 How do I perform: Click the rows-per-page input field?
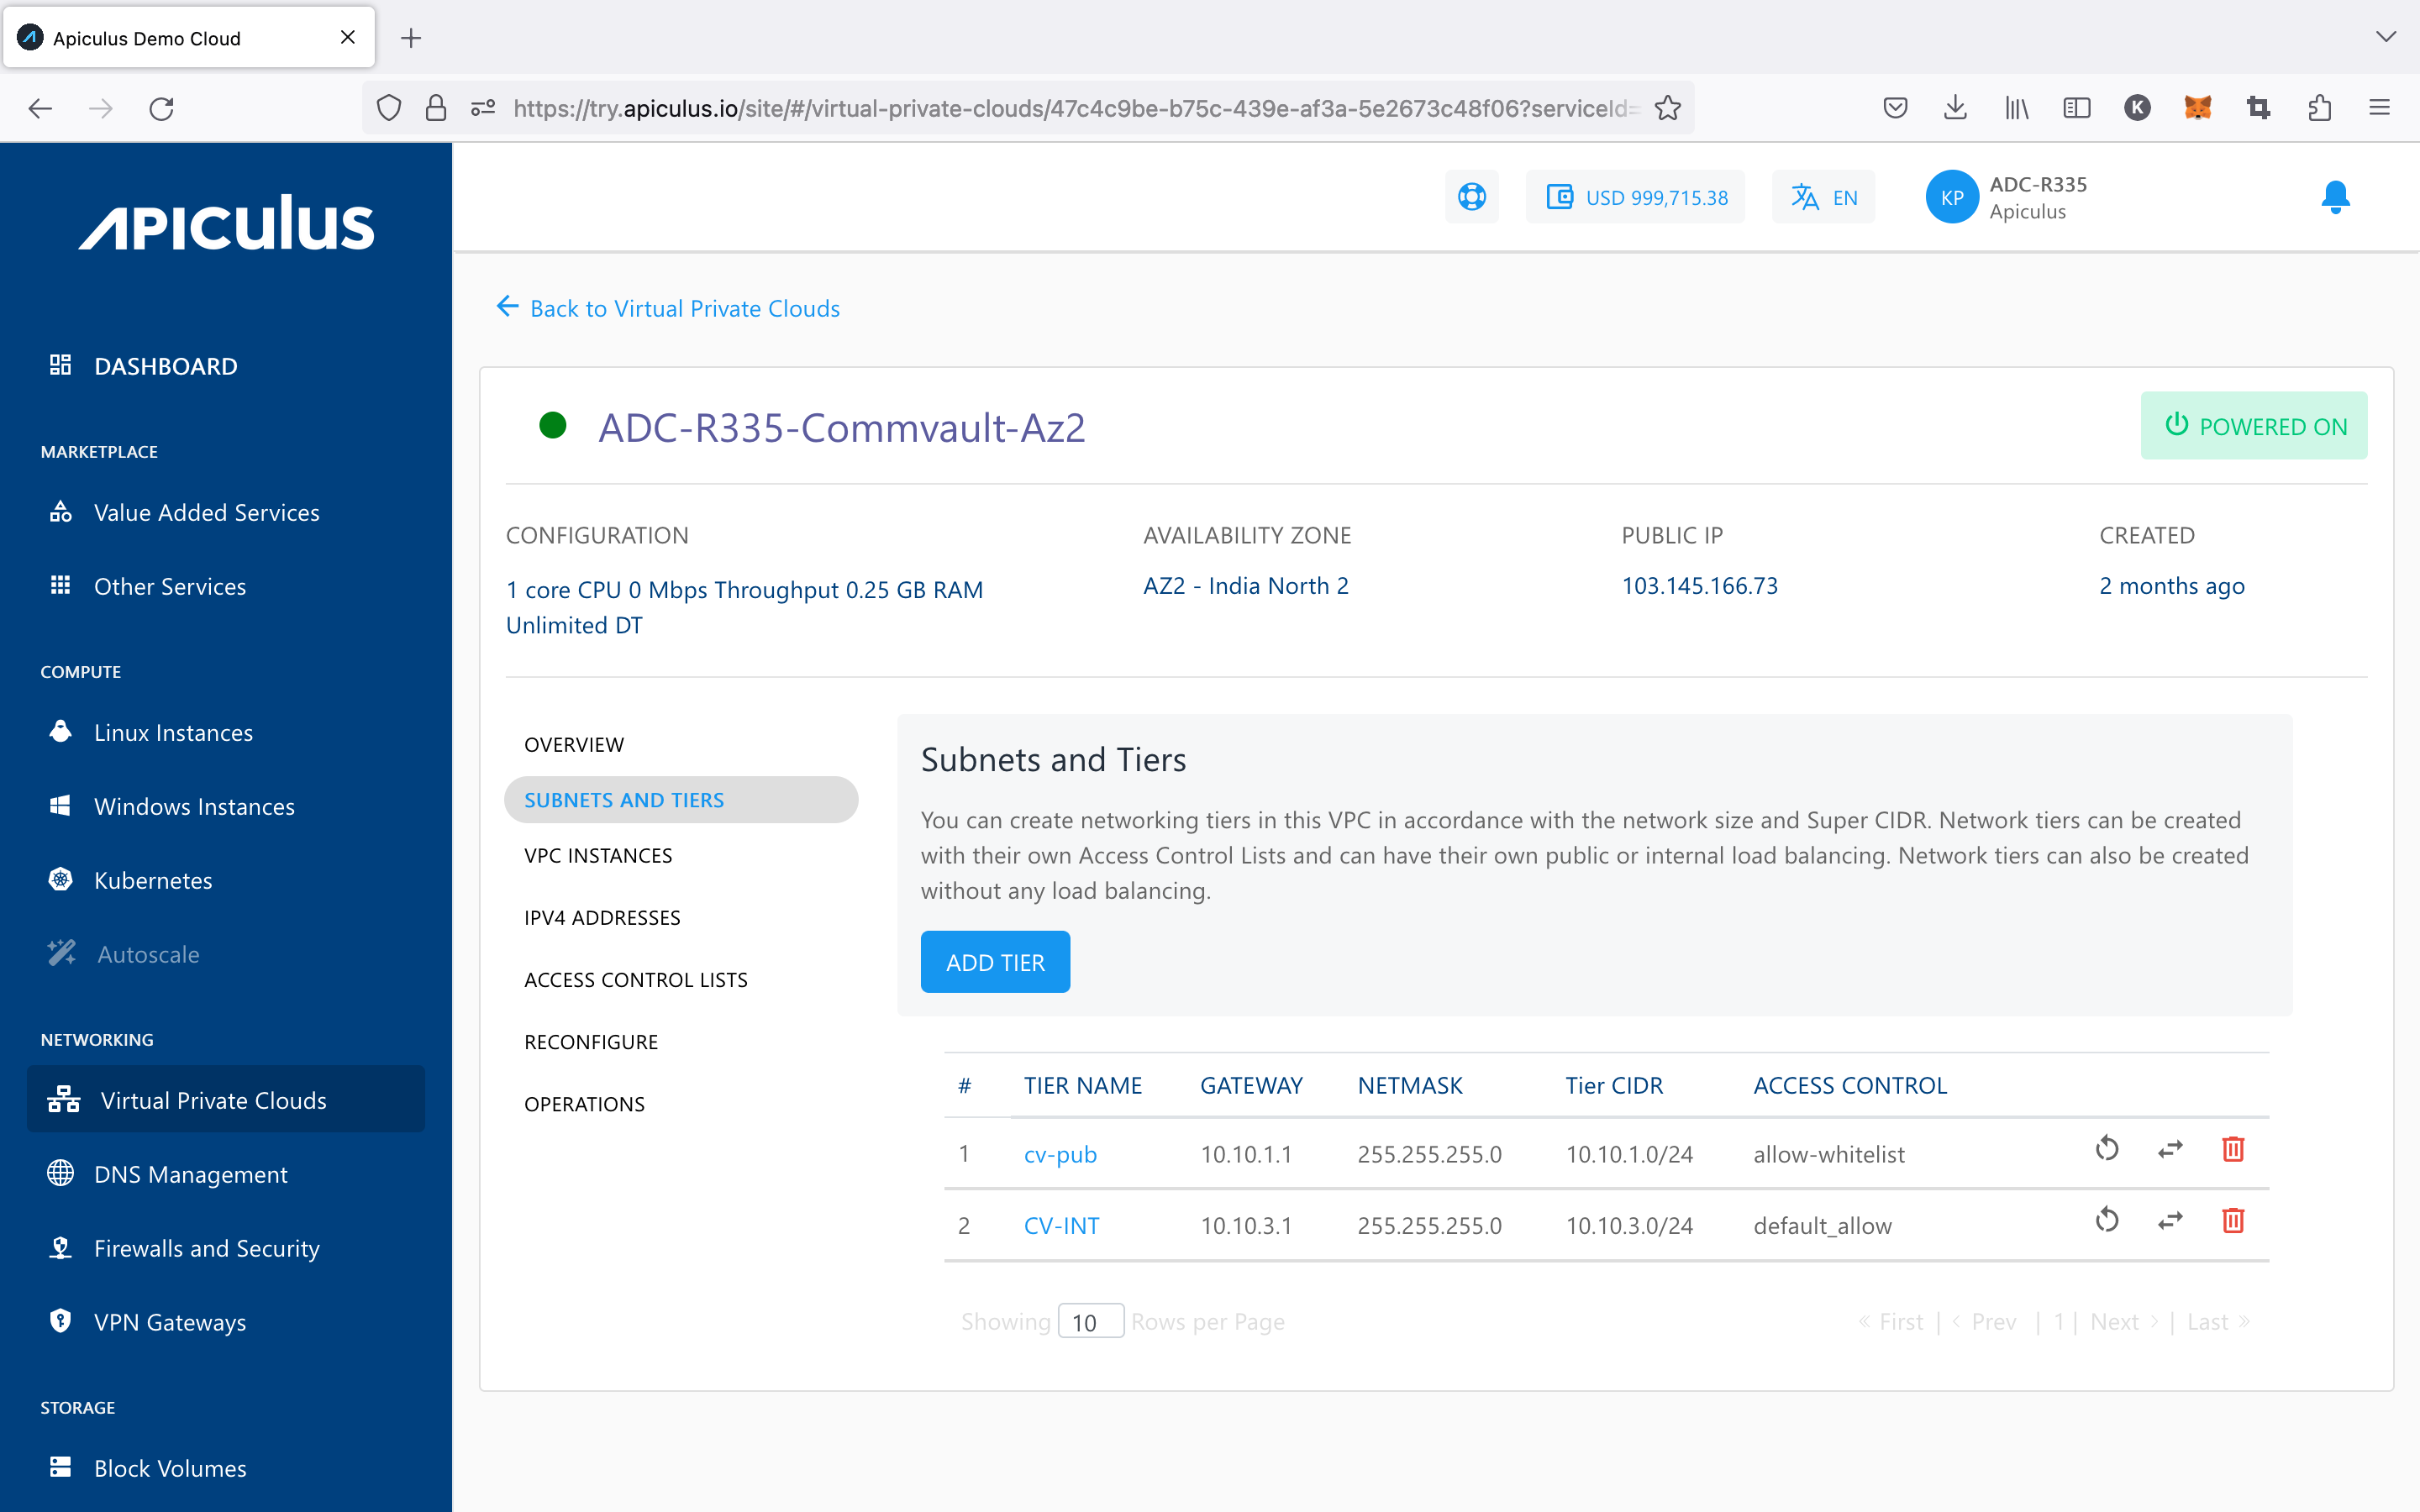1091,1320
